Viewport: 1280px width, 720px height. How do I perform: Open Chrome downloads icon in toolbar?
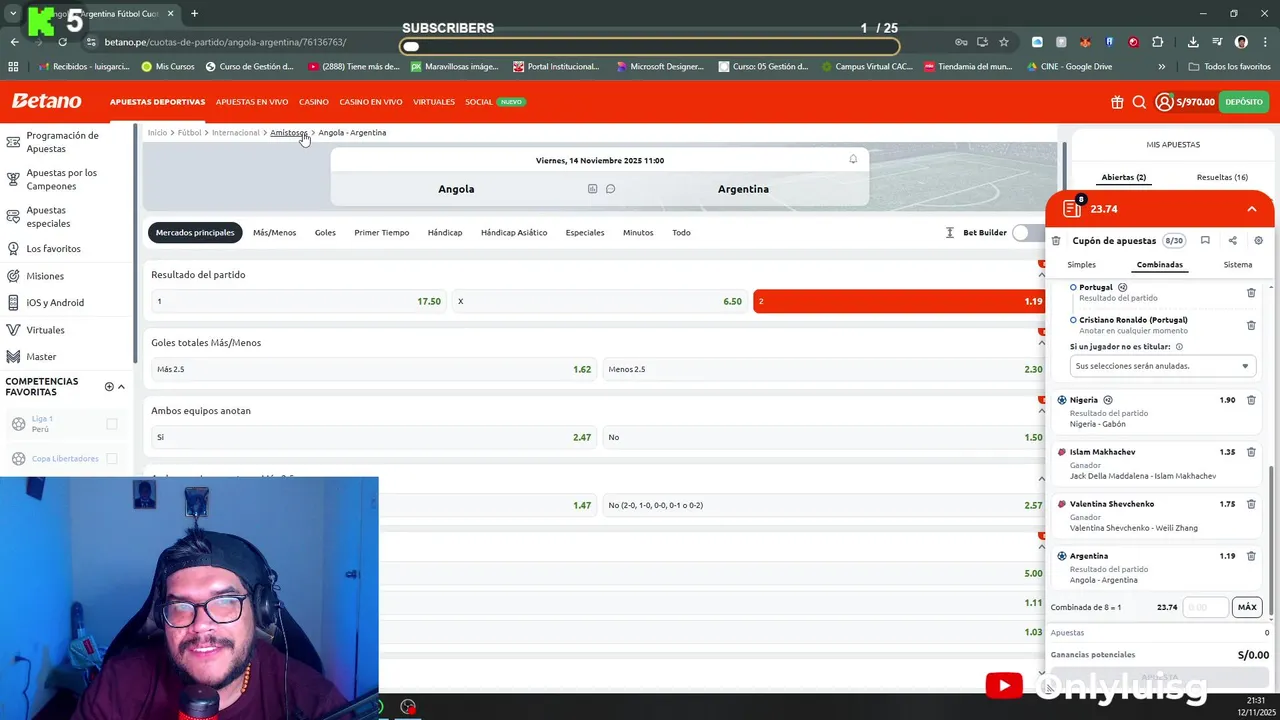pos(1193,42)
